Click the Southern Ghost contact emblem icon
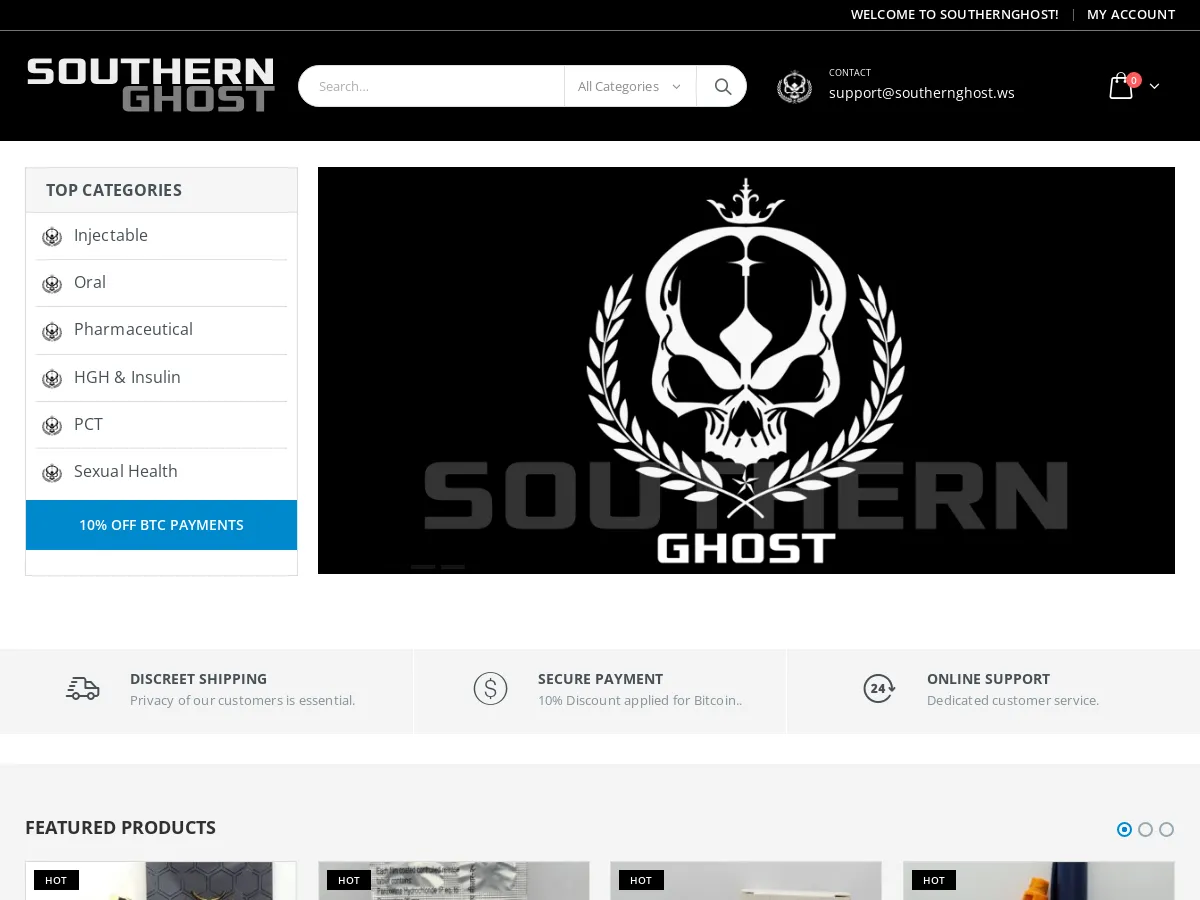This screenshot has height=900, width=1200. click(794, 87)
